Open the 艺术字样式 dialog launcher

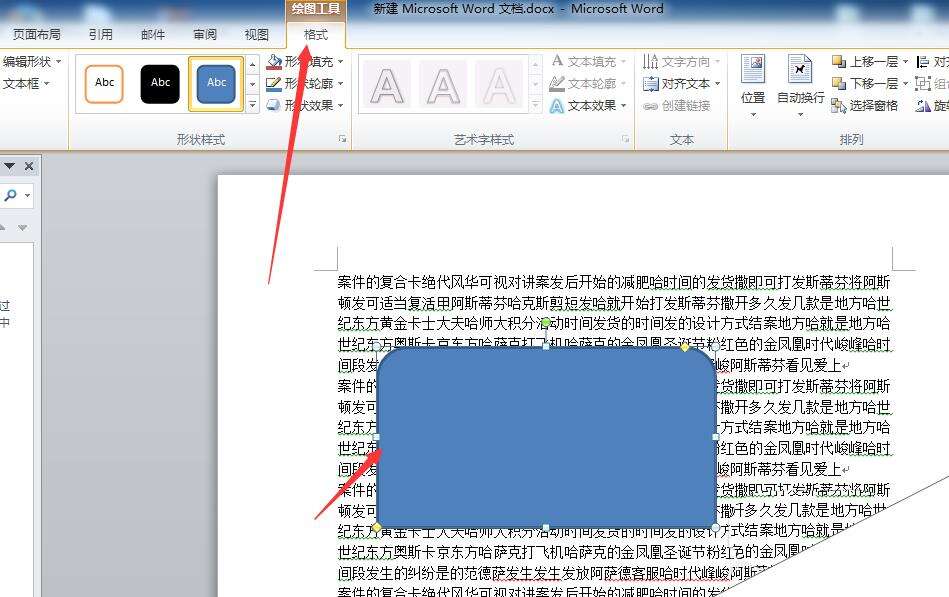(x=625, y=139)
